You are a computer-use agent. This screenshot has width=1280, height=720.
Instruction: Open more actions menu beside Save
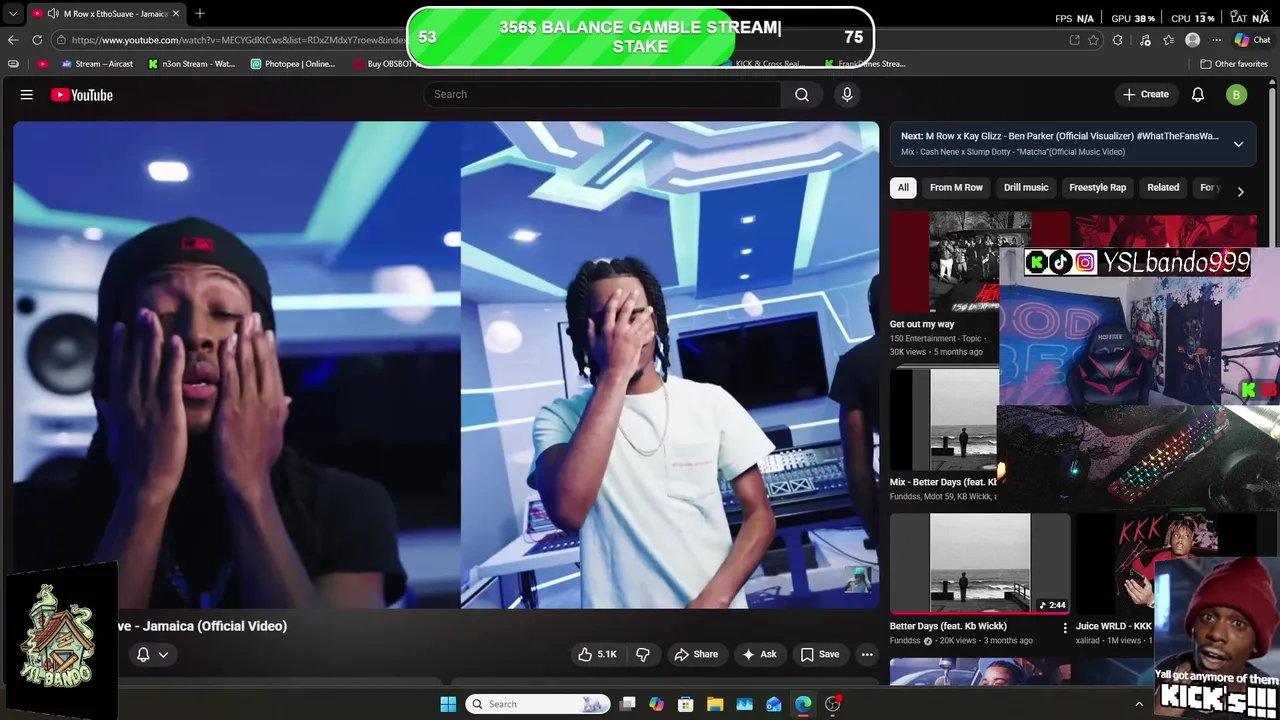pyautogui.click(x=867, y=654)
